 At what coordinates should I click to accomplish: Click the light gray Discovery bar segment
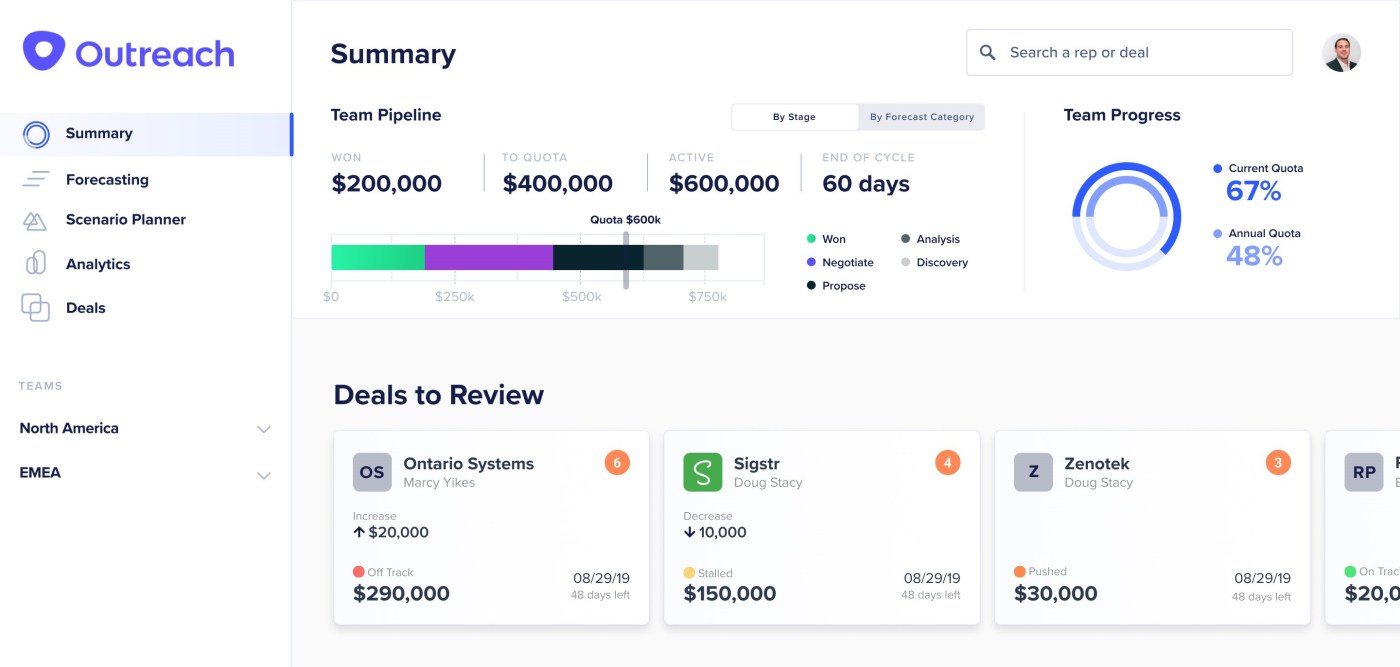(x=701, y=257)
